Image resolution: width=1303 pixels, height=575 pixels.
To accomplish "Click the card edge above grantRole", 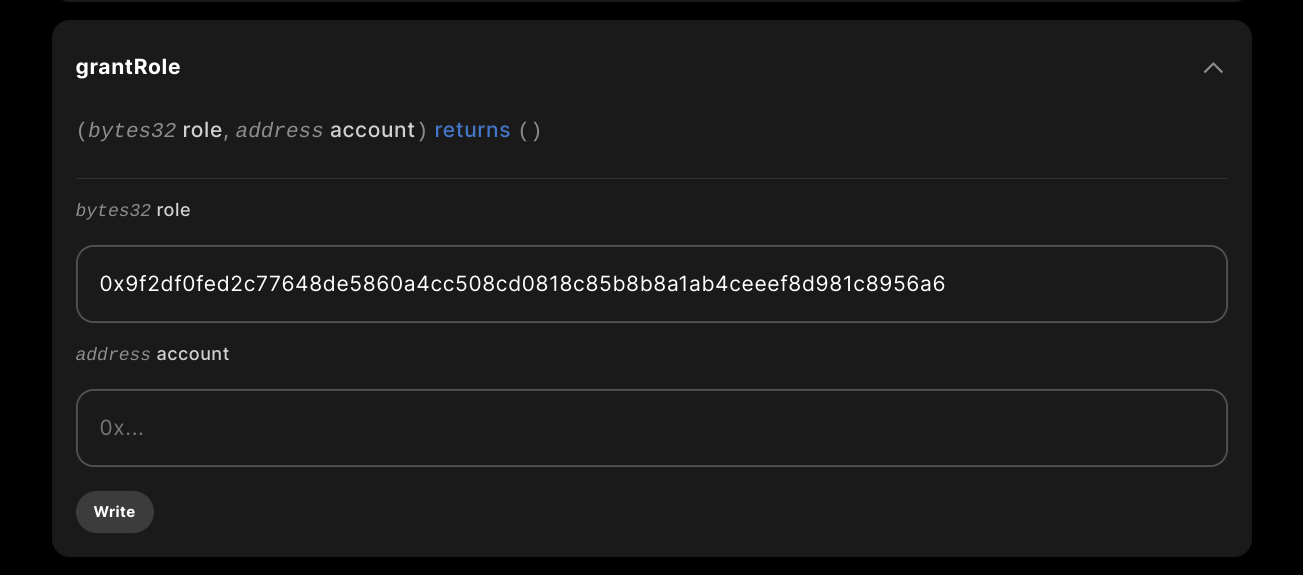I will point(651,21).
